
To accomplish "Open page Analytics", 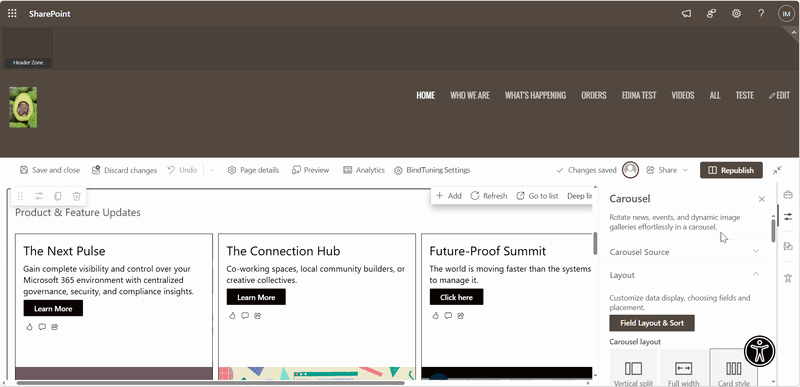I will point(364,170).
